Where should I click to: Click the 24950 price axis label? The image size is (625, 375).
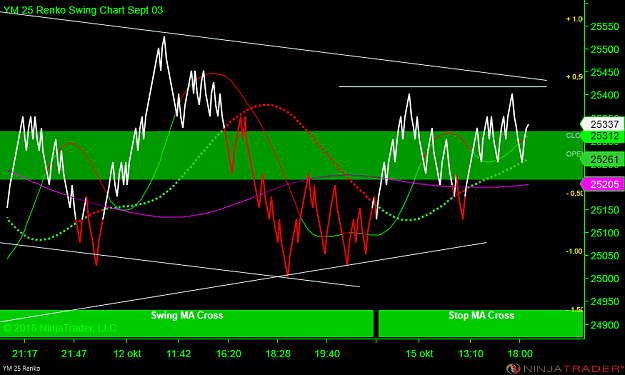click(605, 302)
